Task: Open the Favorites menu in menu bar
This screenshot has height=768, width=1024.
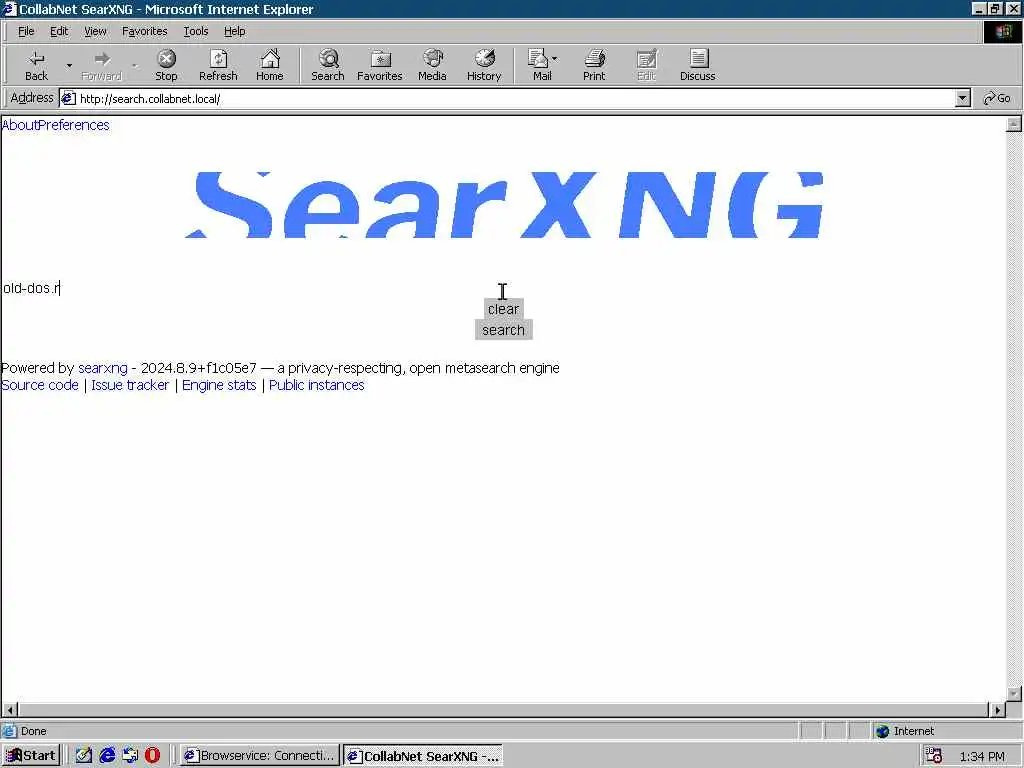Action: 144,31
